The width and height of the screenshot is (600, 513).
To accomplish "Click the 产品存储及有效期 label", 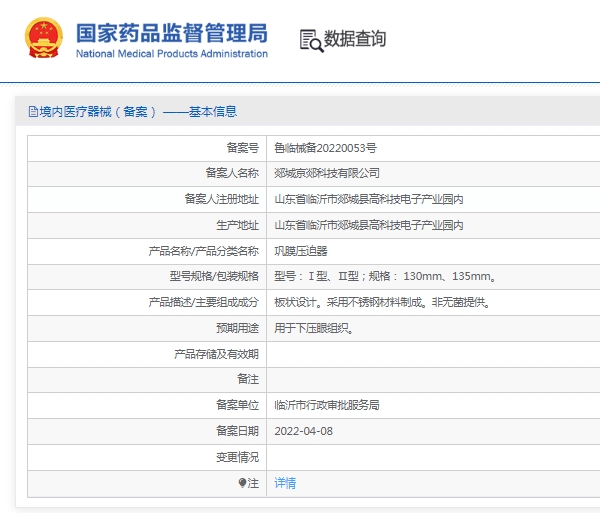I will [217, 354].
